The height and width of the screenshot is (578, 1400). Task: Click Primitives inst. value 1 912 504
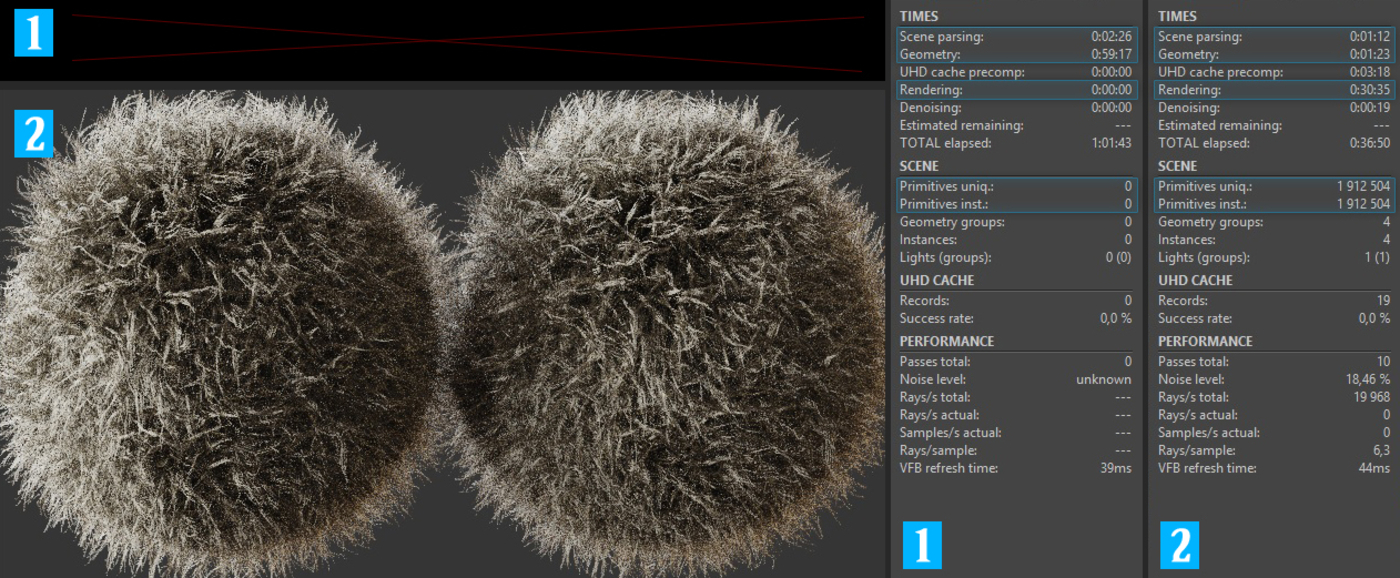point(1363,205)
